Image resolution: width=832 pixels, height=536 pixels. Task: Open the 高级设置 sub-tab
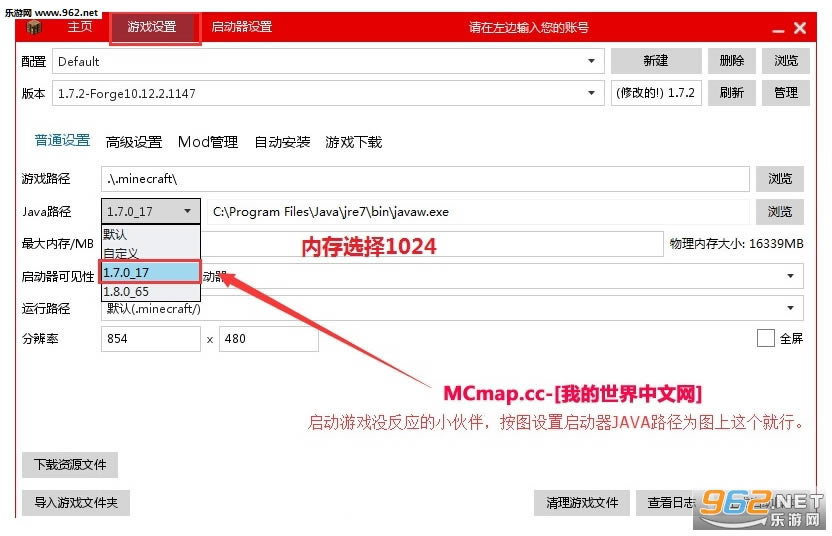tap(134, 142)
